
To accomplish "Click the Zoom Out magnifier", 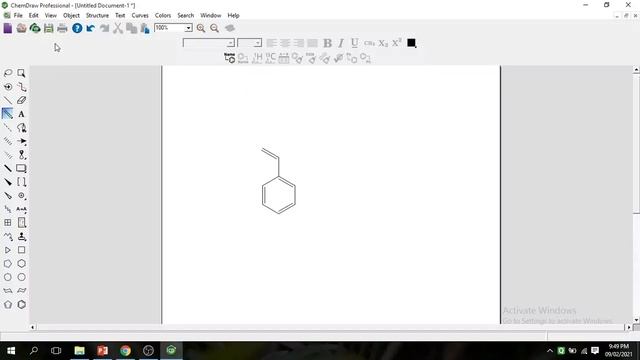I will (215, 28).
